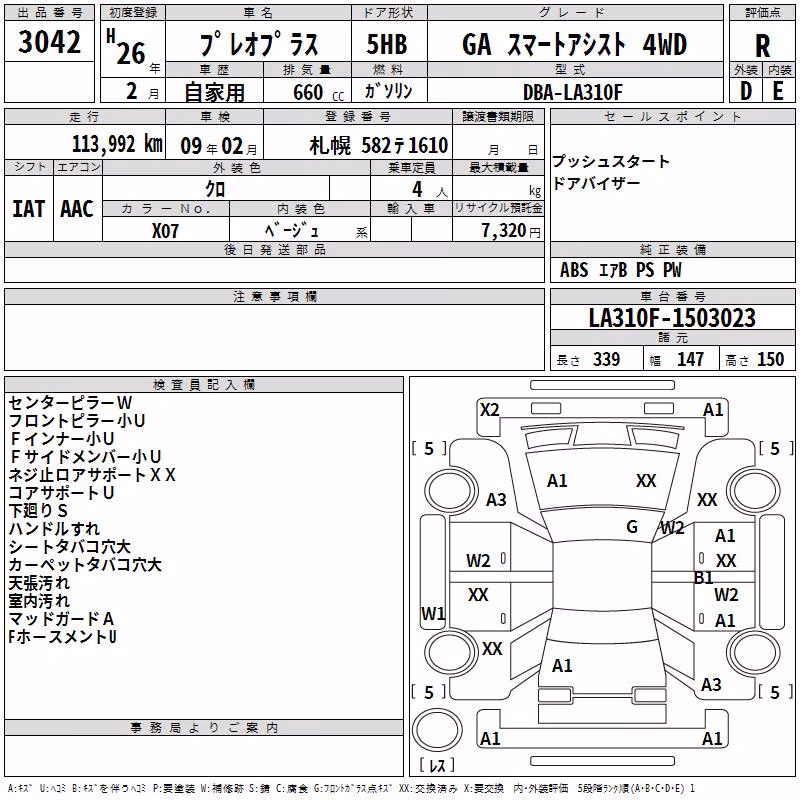Click grade GA スマートアシスト 4WD
The height and width of the screenshot is (800, 800).
click(x=574, y=44)
